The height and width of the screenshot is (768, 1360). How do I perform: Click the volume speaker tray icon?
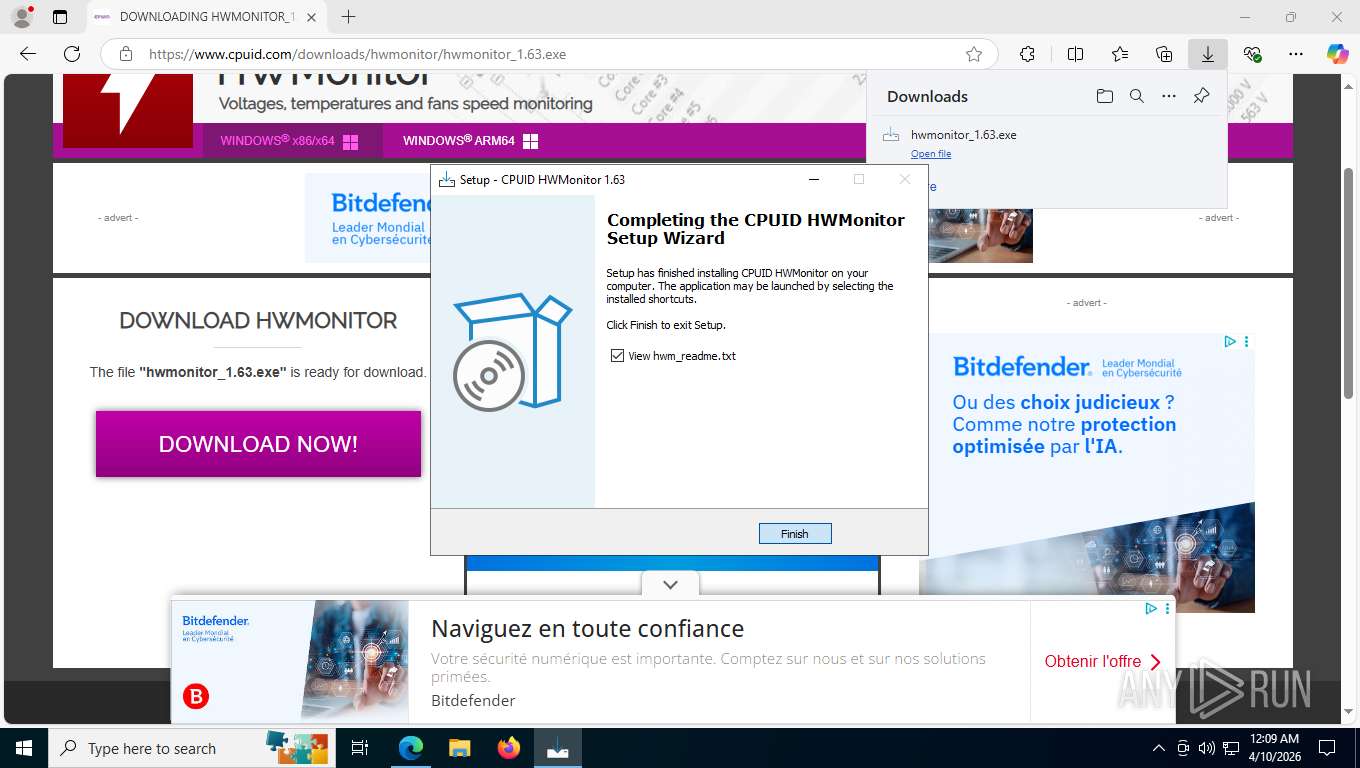(x=1207, y=748)
